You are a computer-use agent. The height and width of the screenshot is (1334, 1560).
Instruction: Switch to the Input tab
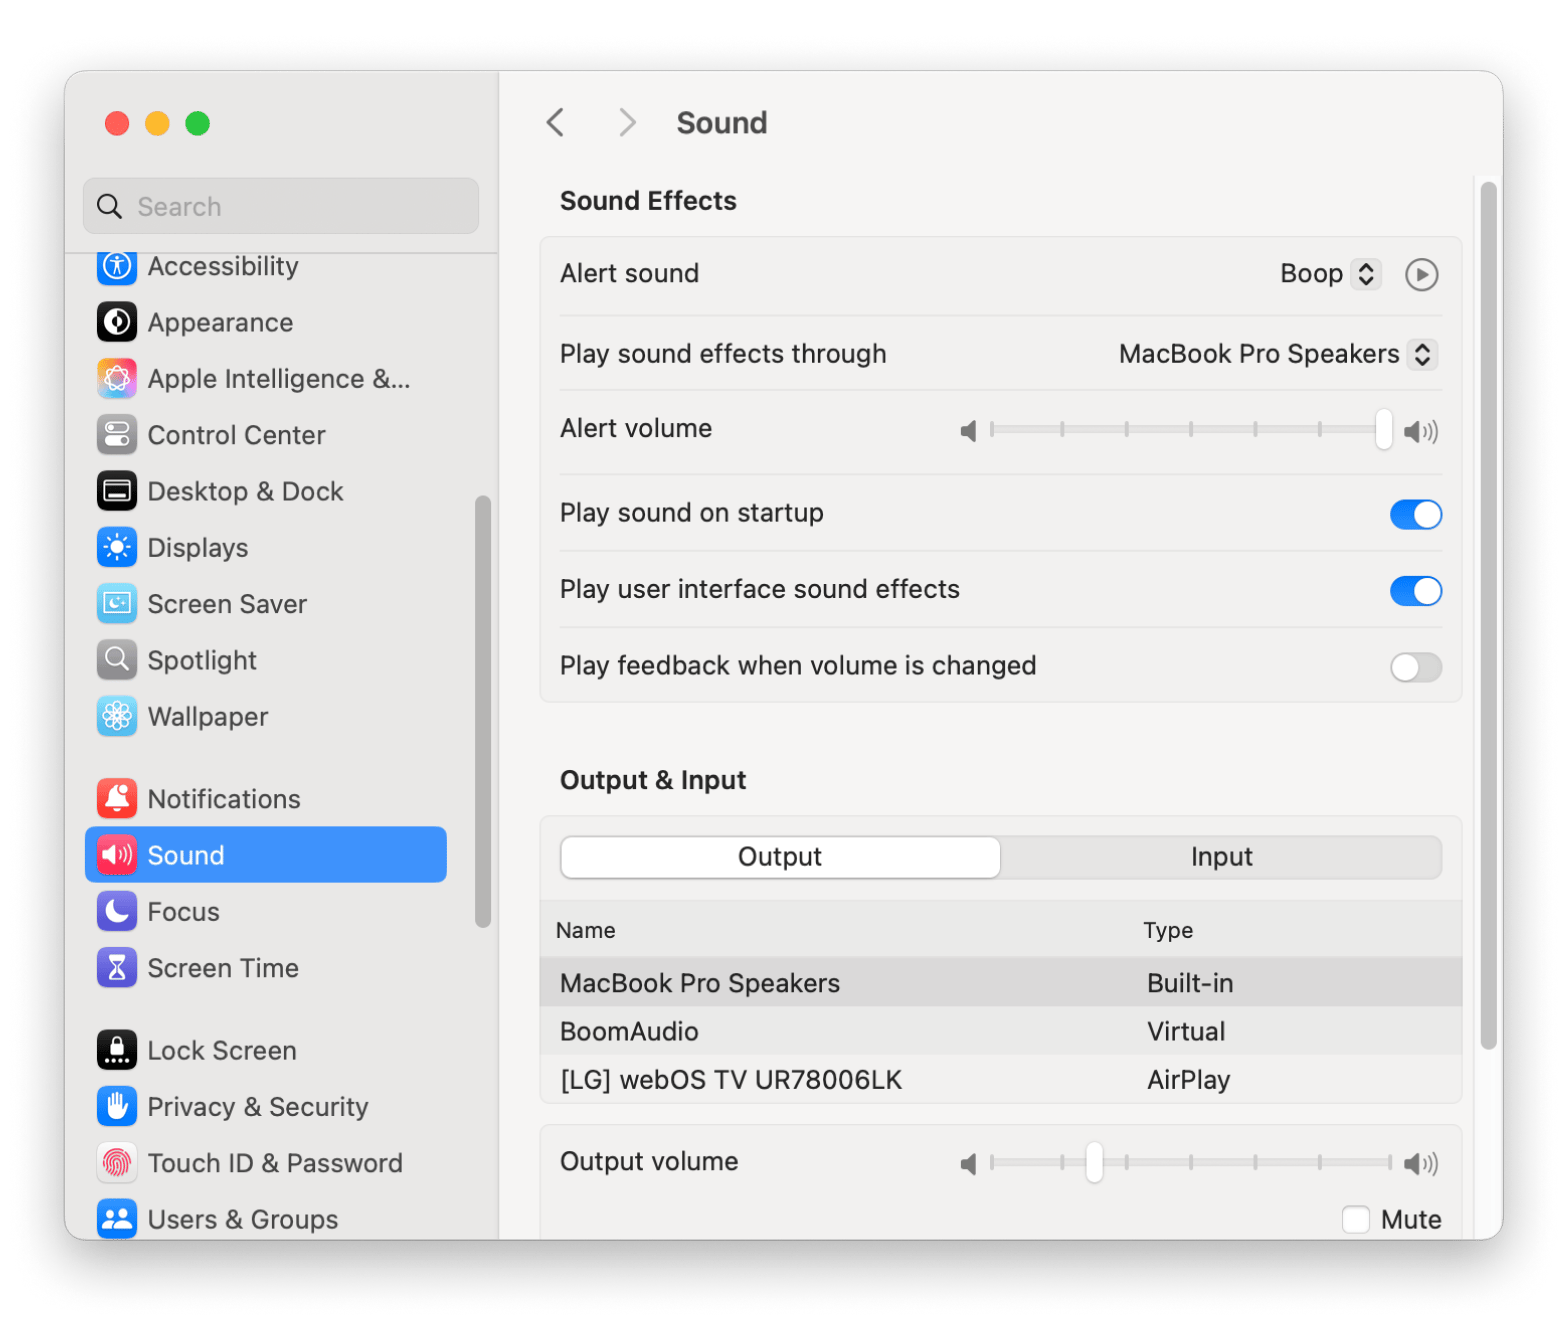pyautogui.click(x=1220, y=857)
